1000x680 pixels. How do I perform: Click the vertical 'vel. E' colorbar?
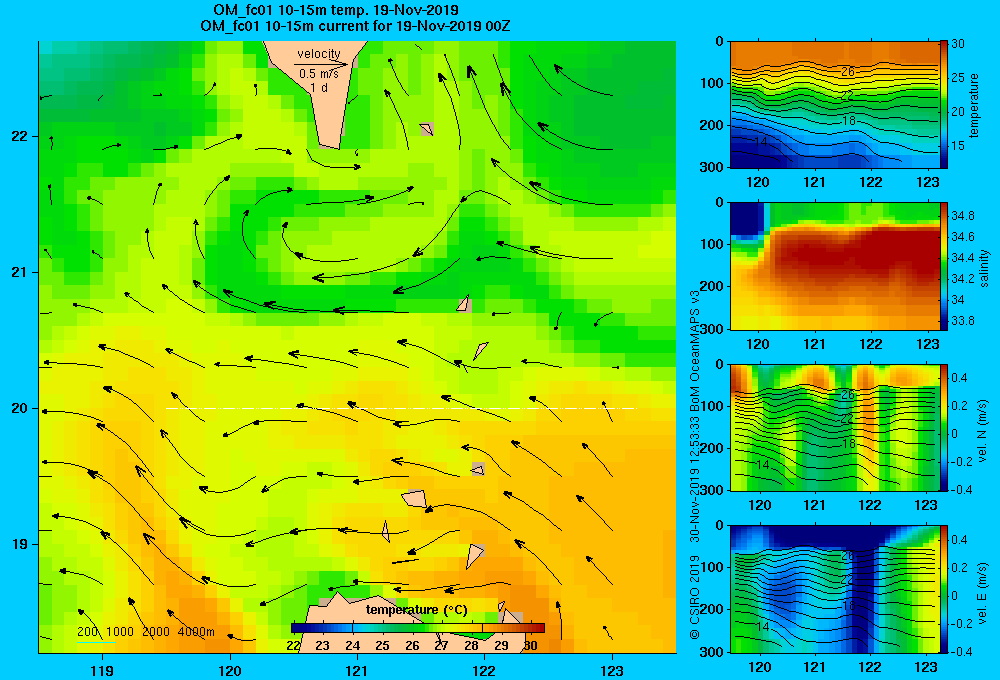pos(944,589)
